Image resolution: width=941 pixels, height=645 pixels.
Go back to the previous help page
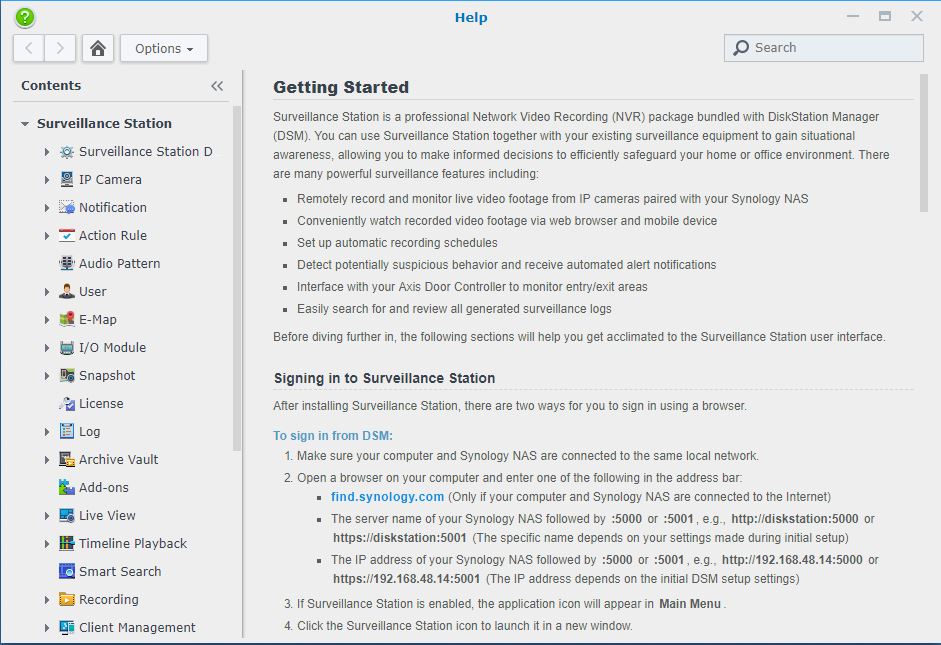tap(29, 48)
